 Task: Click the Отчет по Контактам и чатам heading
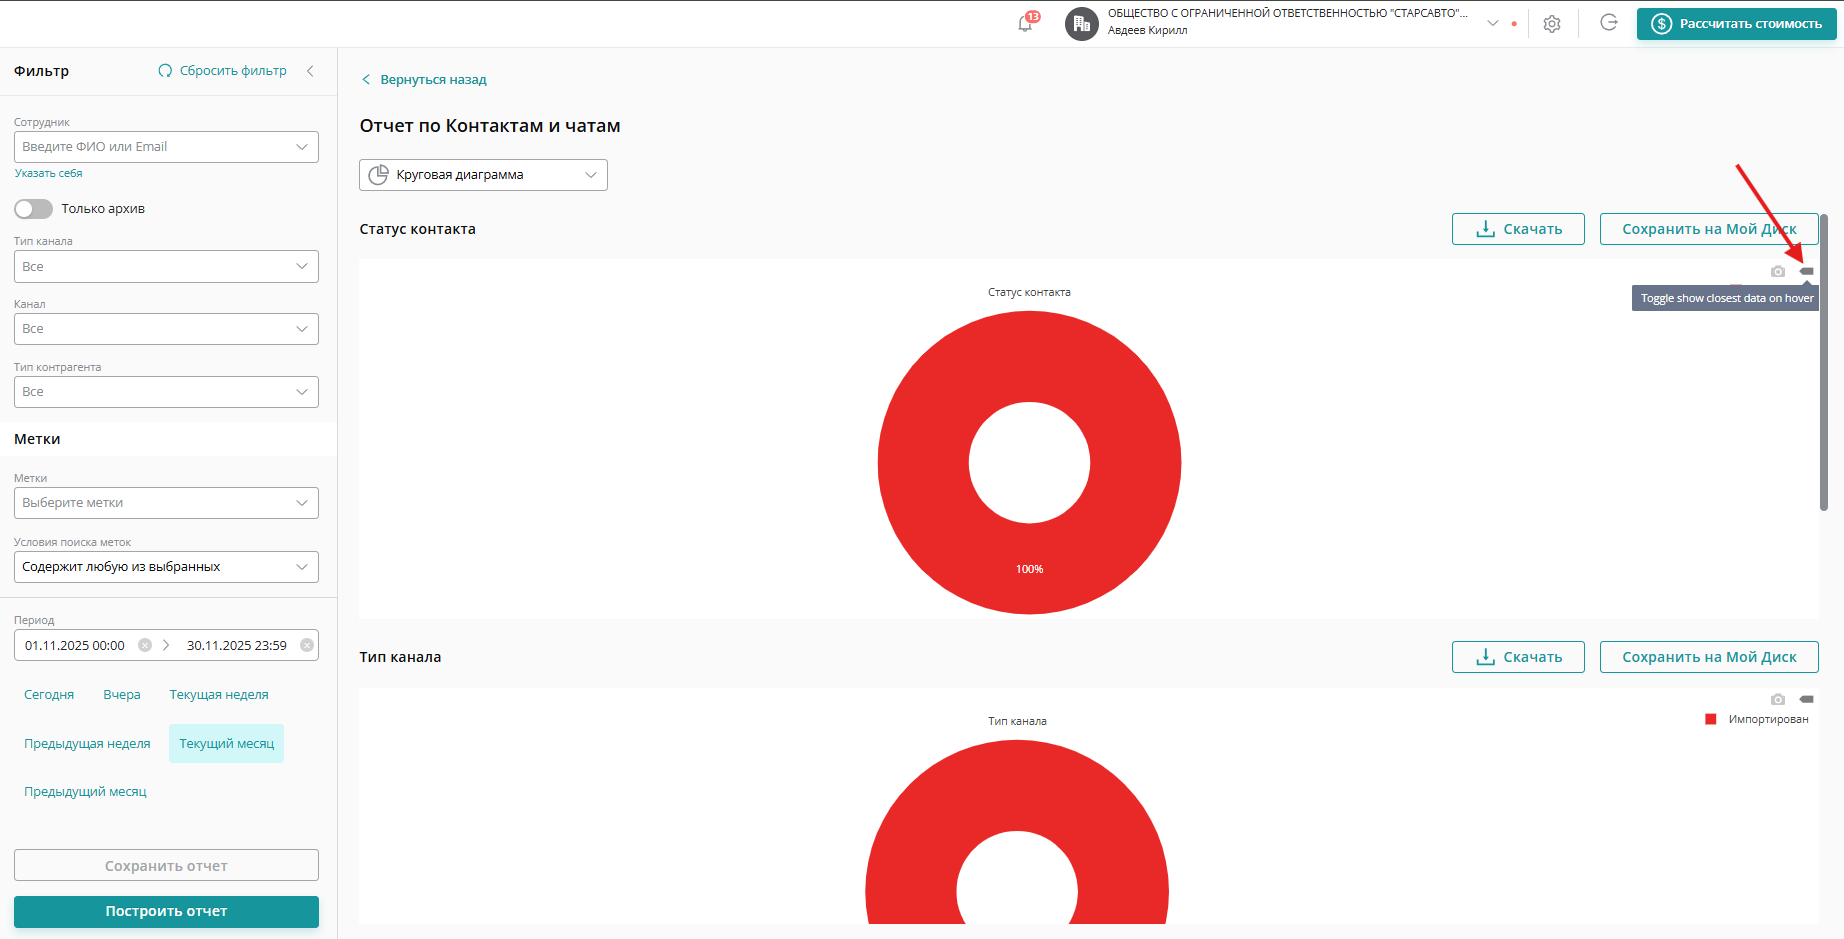[490, 126]
